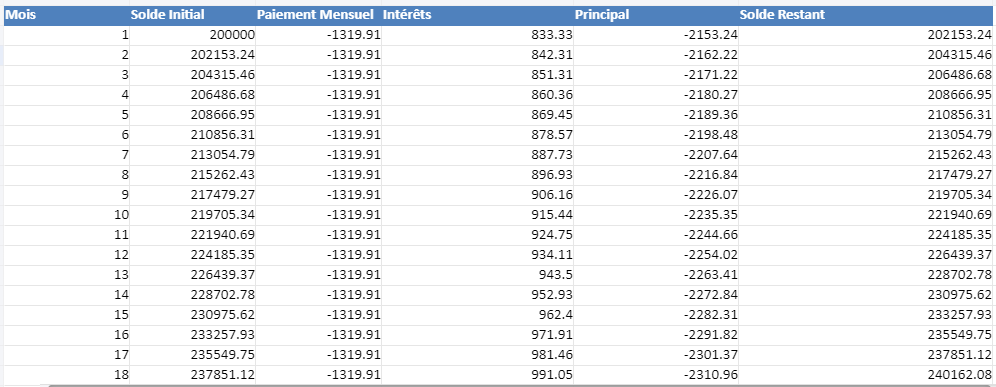Select the principal cell showing -2153.24

[x=656, y=36]
